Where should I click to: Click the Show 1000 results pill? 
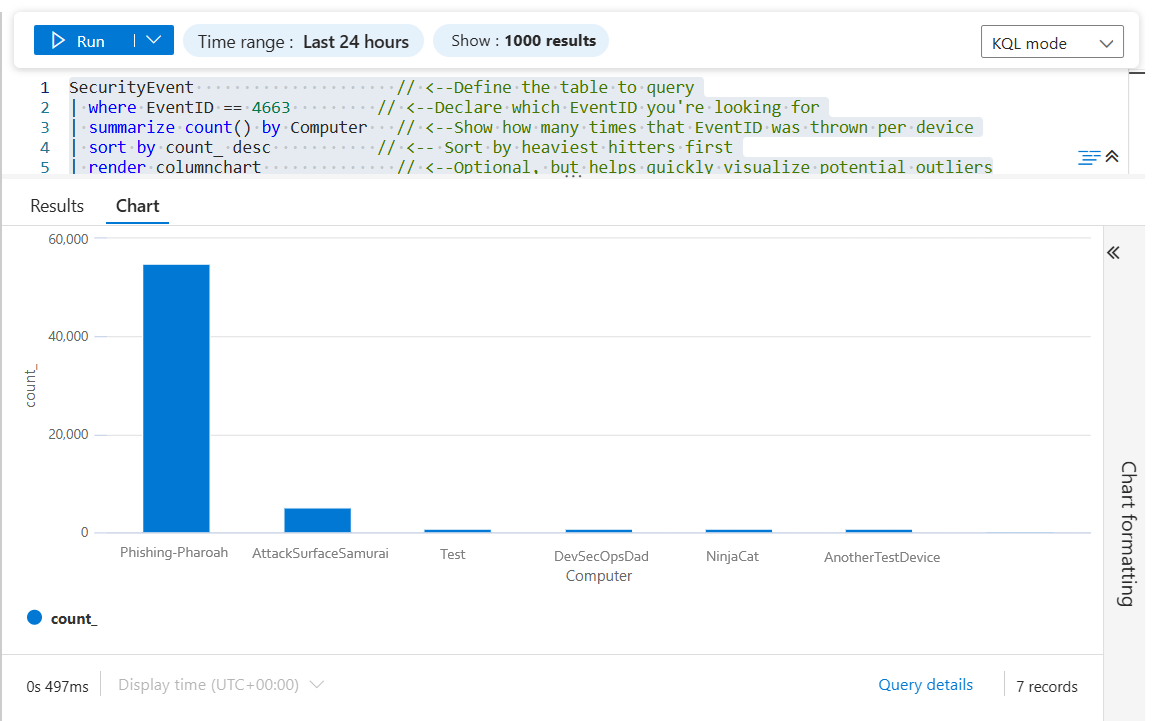pyautogui.click(x=522, y=41)
